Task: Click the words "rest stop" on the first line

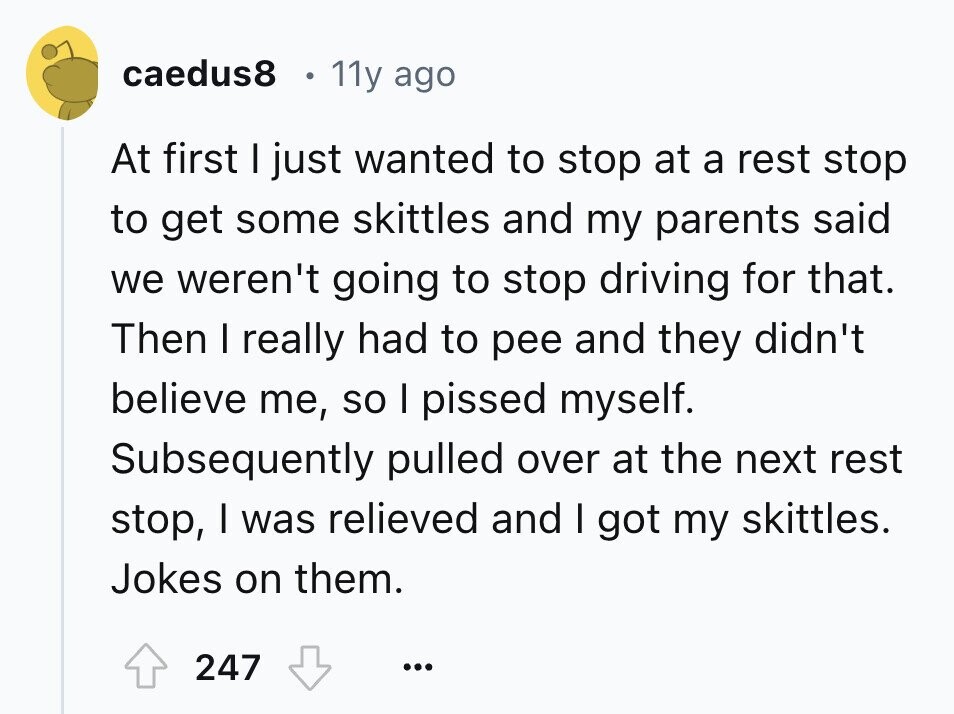Action: 822,160
